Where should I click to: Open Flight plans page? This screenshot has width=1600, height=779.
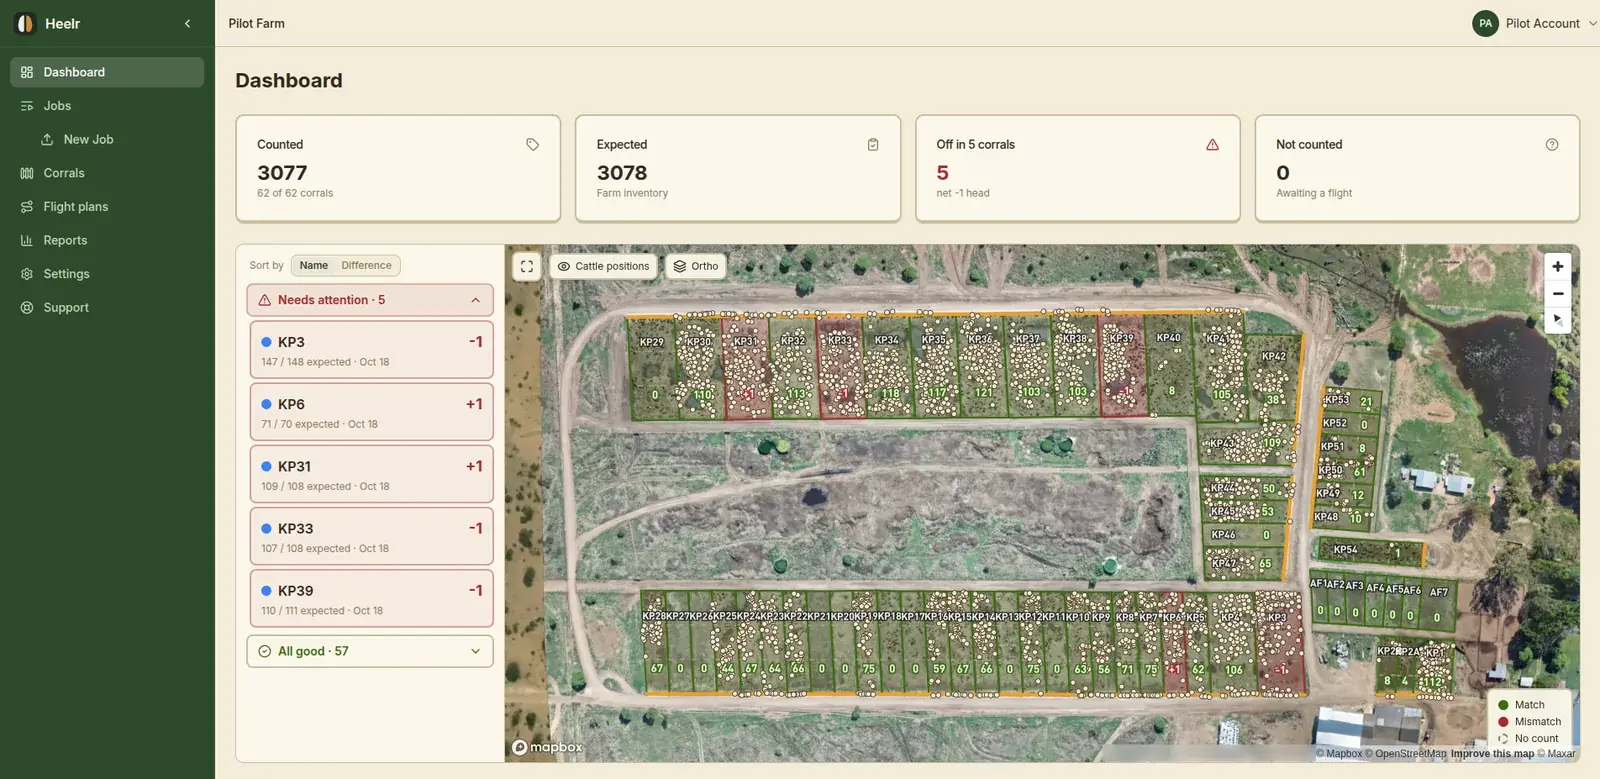pos(107,207)
